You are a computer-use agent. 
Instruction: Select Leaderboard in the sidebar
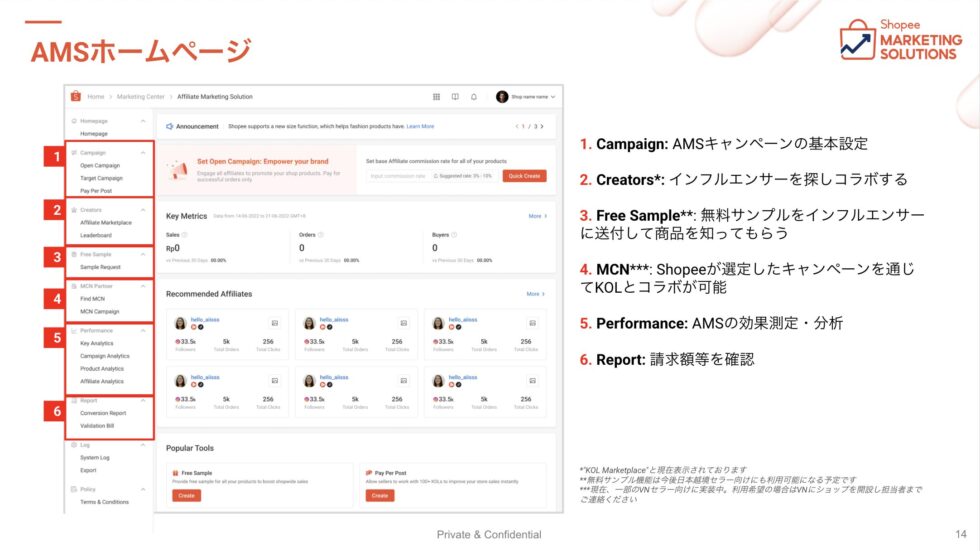click(96, 236)
